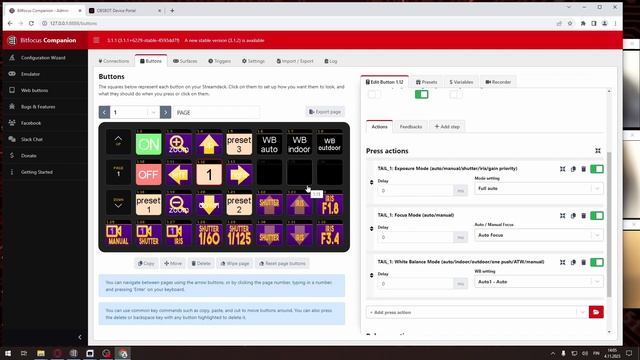Duplicate the Focus Mode action
This screenshot has width=640, height=360.
(573, 216)
